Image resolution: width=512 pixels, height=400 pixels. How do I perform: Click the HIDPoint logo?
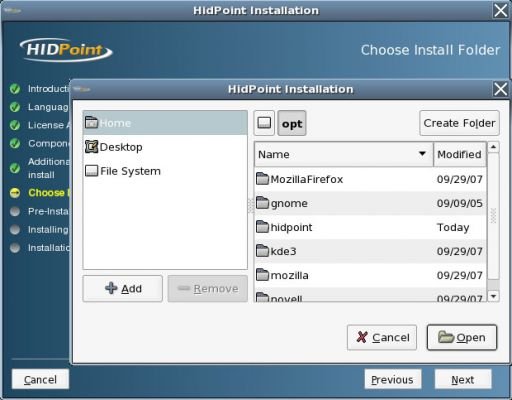point(66,50)
